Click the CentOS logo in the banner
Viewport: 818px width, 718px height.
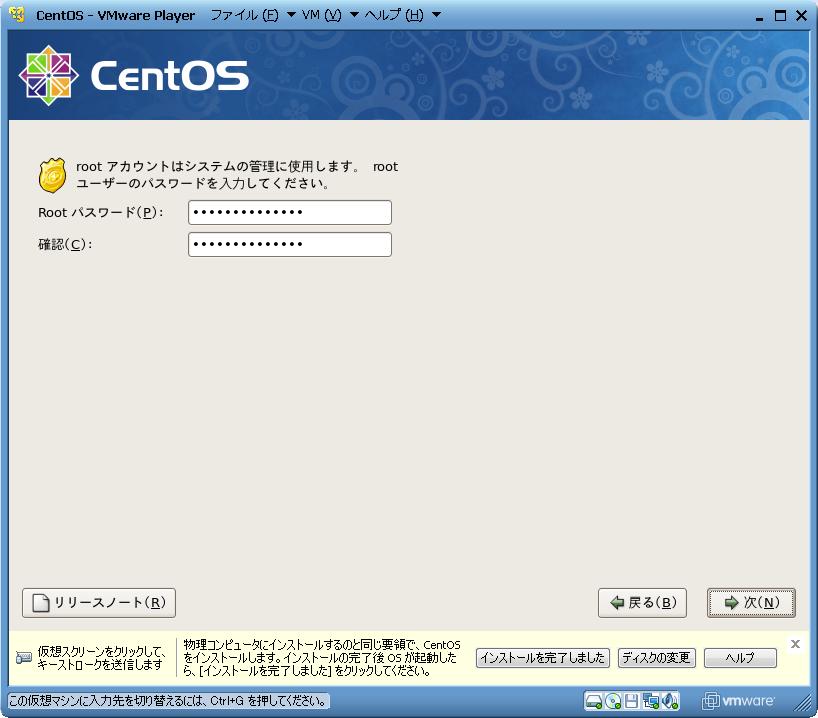point(134,76)
